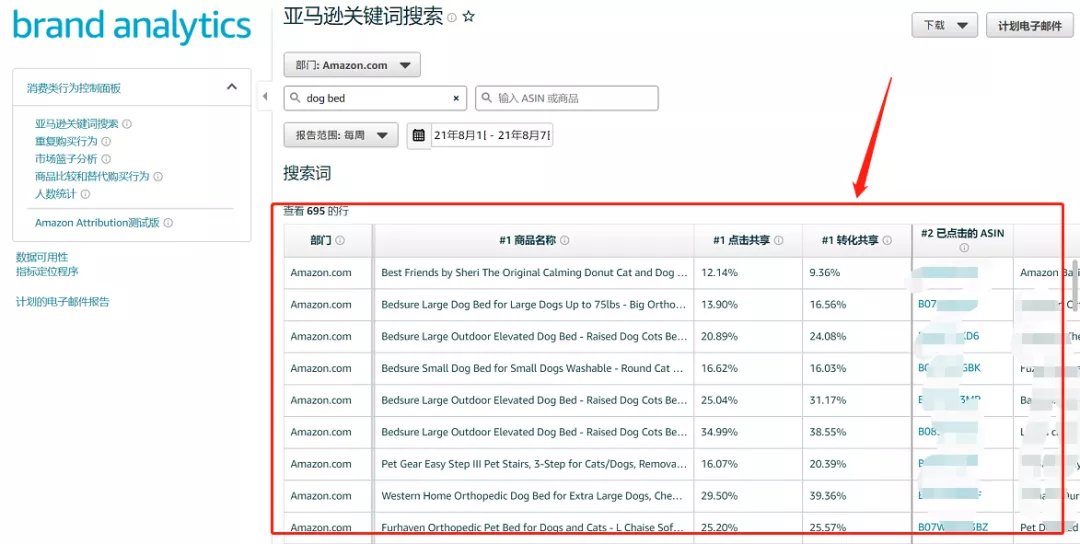Click the 9.36% conversion share cell
This screenshot has height=544, width=1080.
coord(857,273)
